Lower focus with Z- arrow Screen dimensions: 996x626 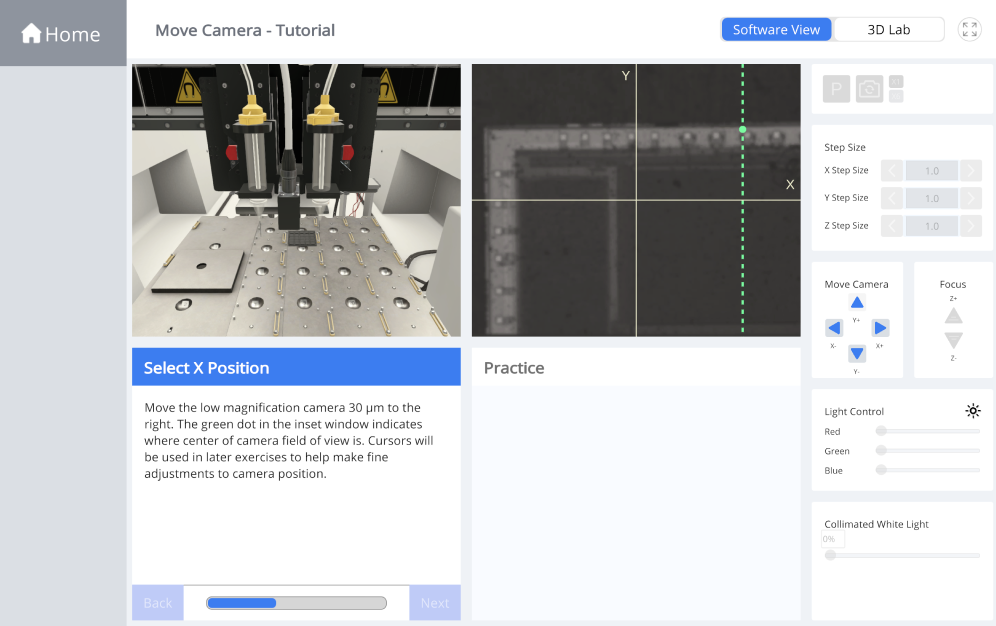click(x=953, y=340)
